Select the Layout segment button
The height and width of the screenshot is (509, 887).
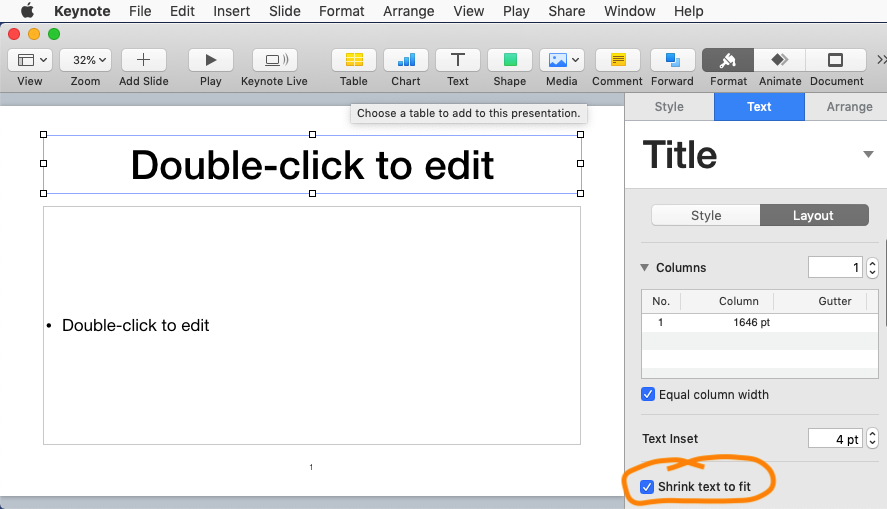[813, 215]
